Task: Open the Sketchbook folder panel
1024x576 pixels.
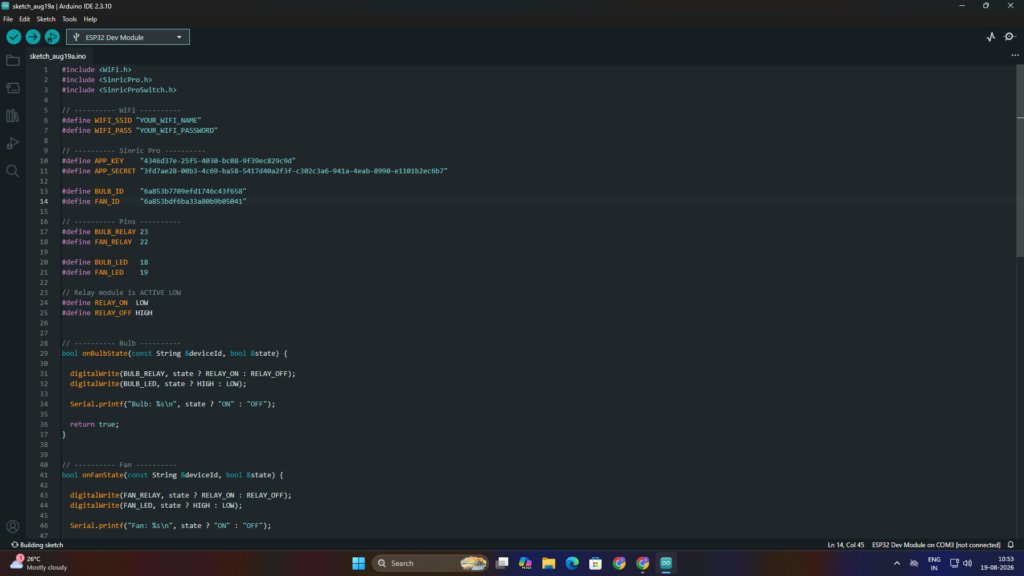Action: [12, 61]
